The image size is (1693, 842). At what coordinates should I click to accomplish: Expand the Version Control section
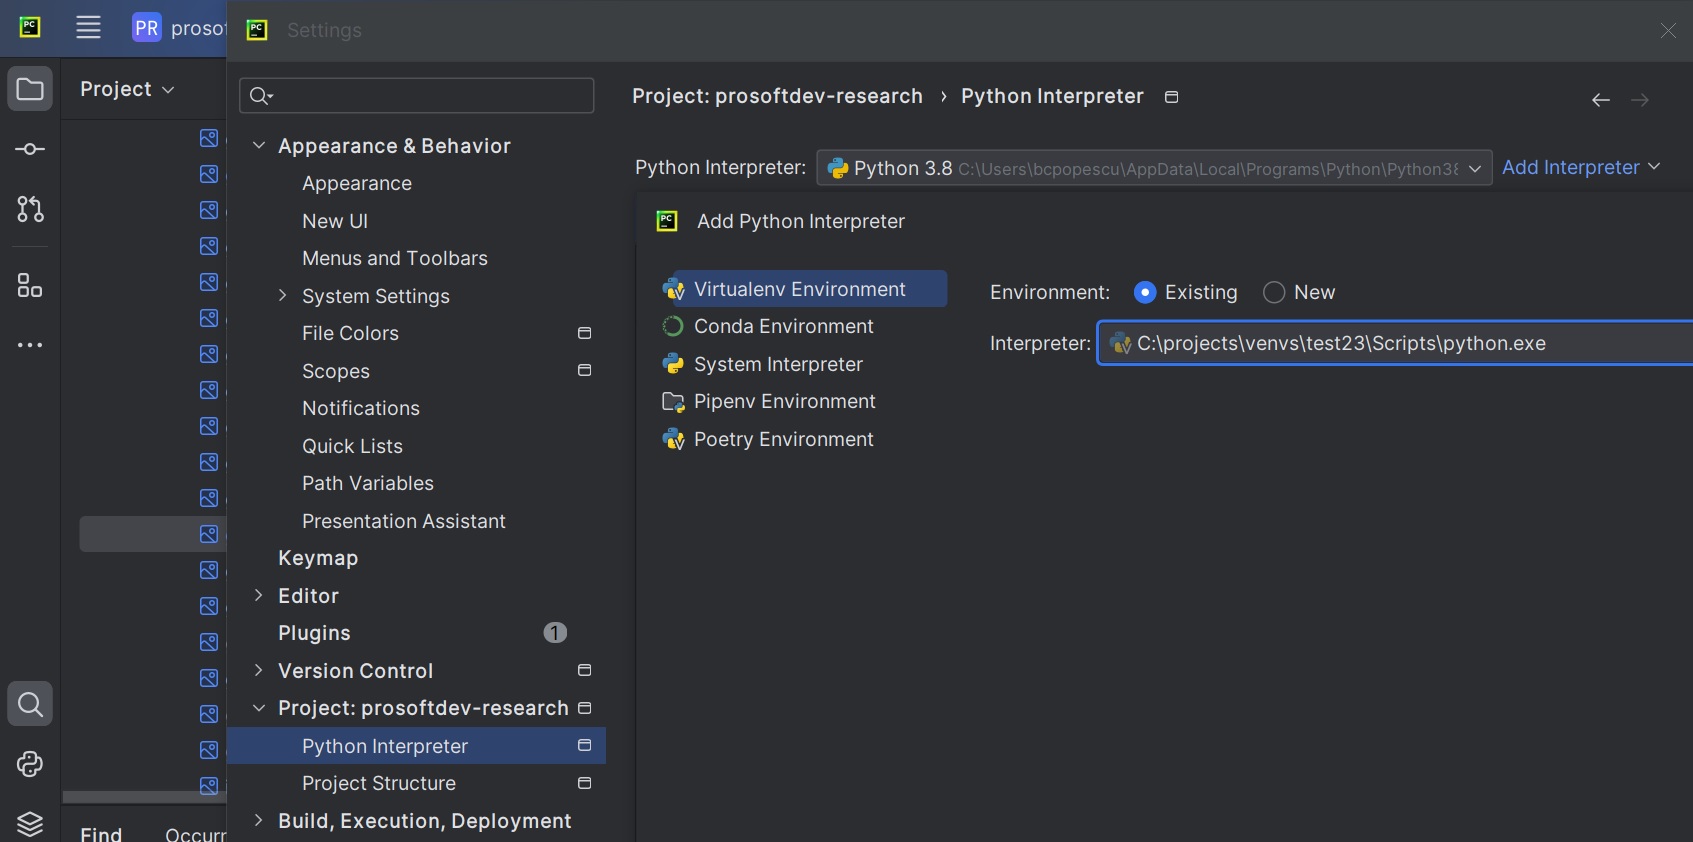click(x=259, y=670)
